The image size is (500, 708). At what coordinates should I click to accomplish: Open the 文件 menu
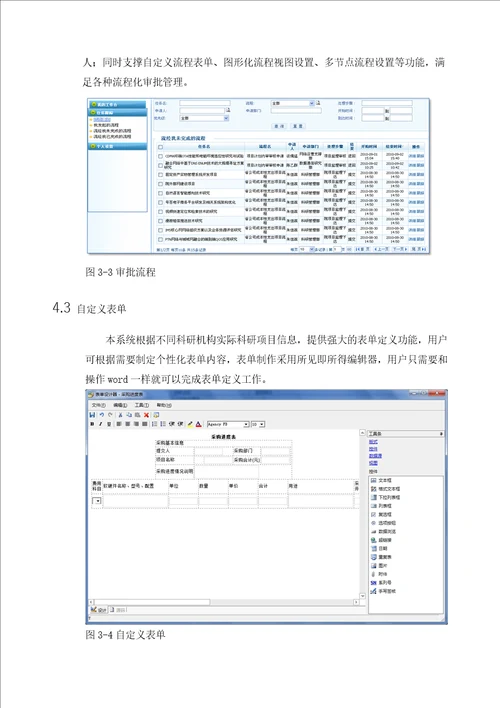click(x=98, y=405)
